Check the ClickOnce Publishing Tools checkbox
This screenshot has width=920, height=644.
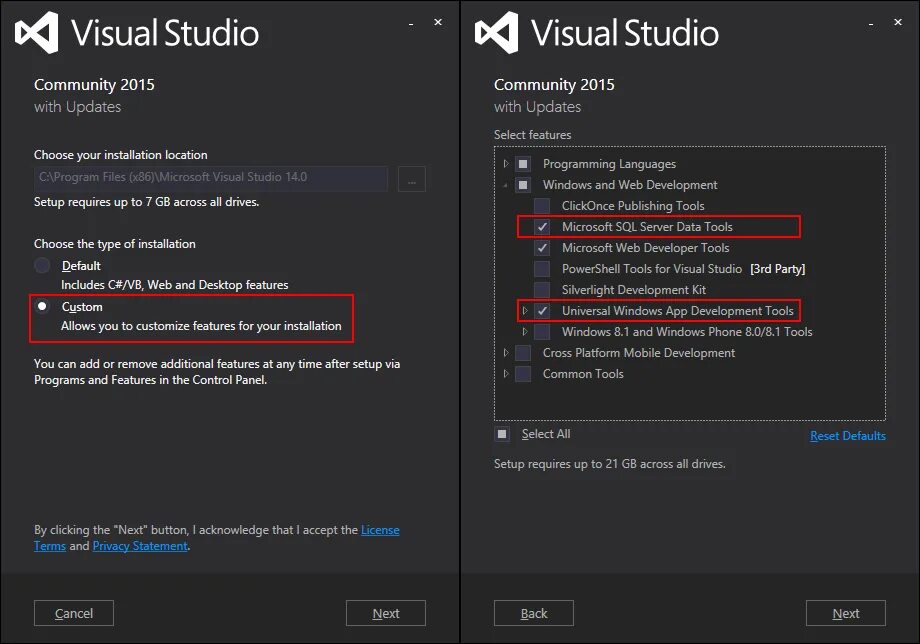coord(542,206)
